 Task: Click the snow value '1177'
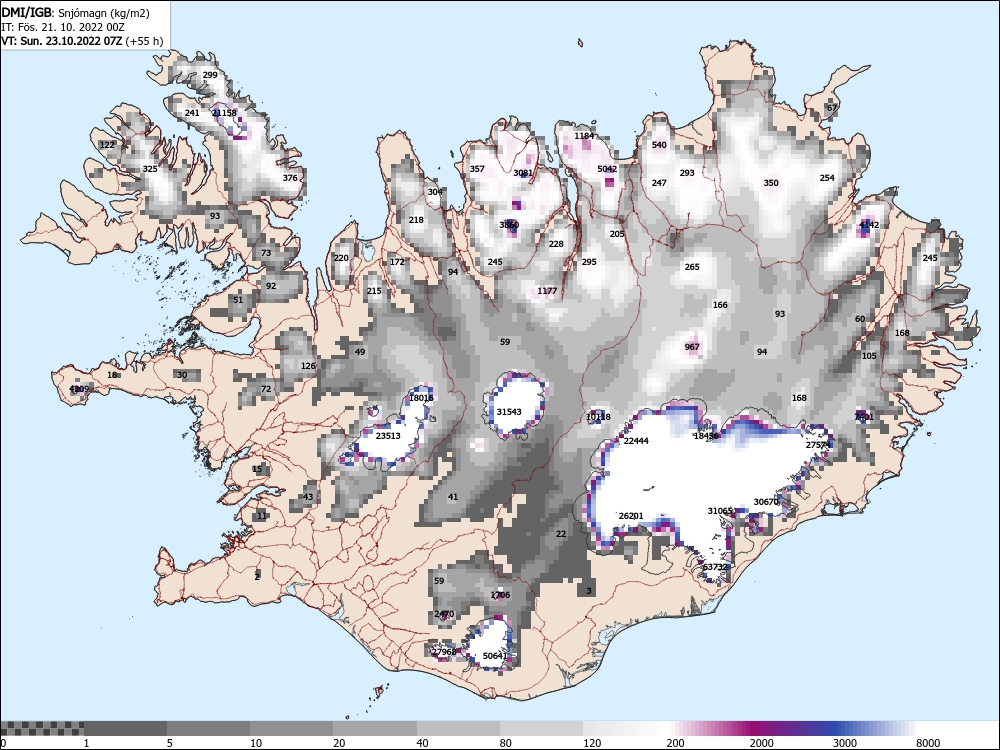[x=547, y=291]
